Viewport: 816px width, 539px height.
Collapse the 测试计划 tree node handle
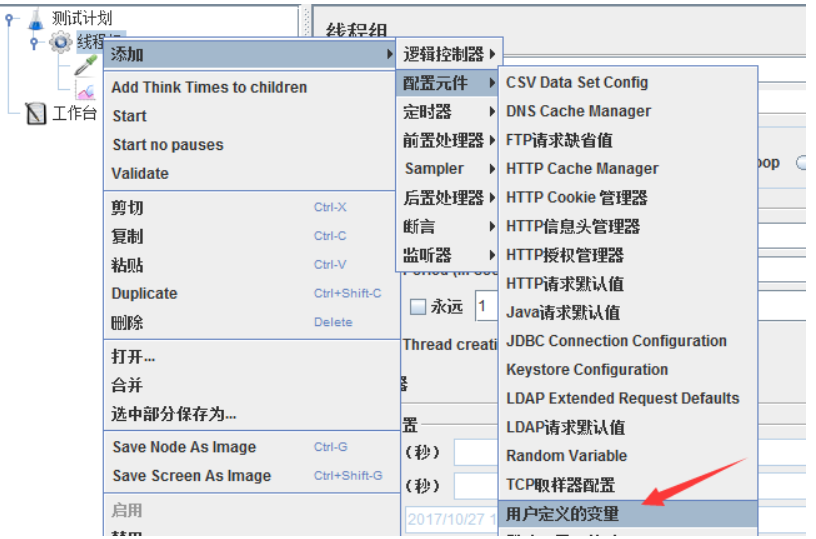coord(9,19)
